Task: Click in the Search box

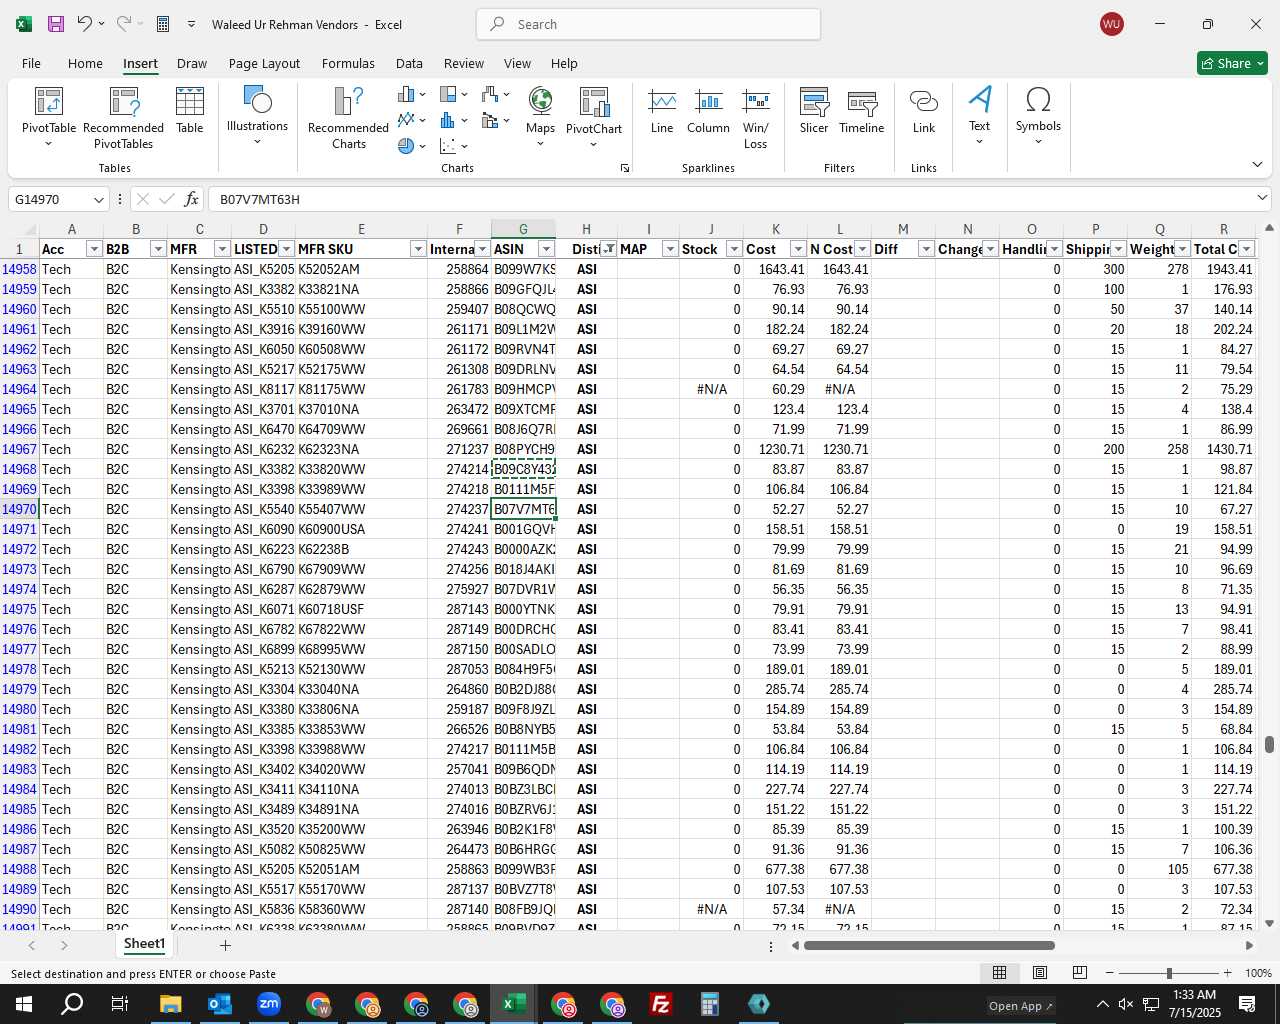Action: [649, 24]
